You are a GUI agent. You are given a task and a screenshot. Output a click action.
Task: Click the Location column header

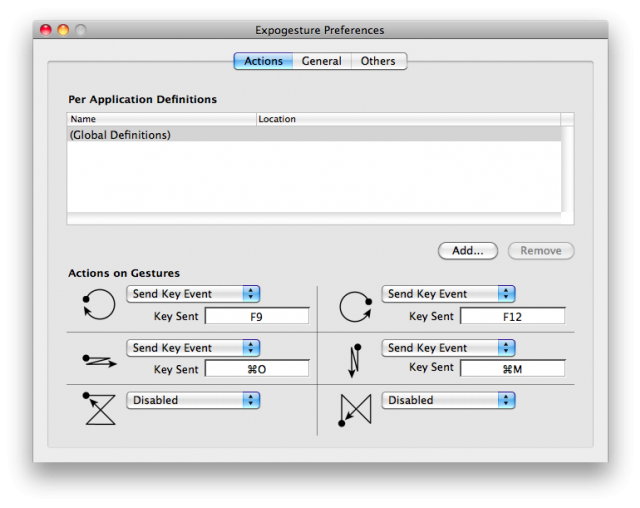click(x=409, y=119)
